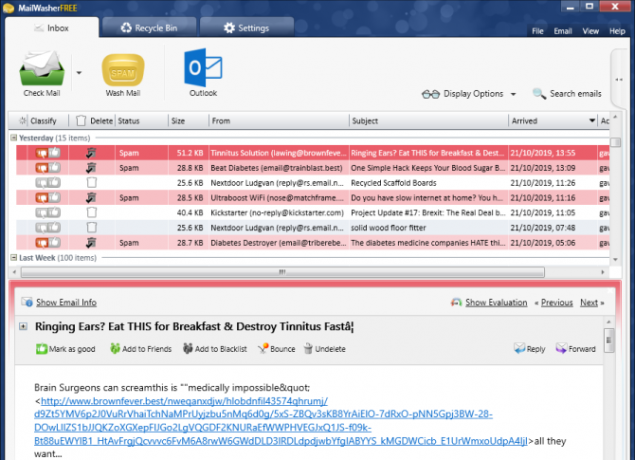The image size is (635, 460).
Task: Open the brownfever.best hyperlink in preview
Action: click(x=263, y=421)
